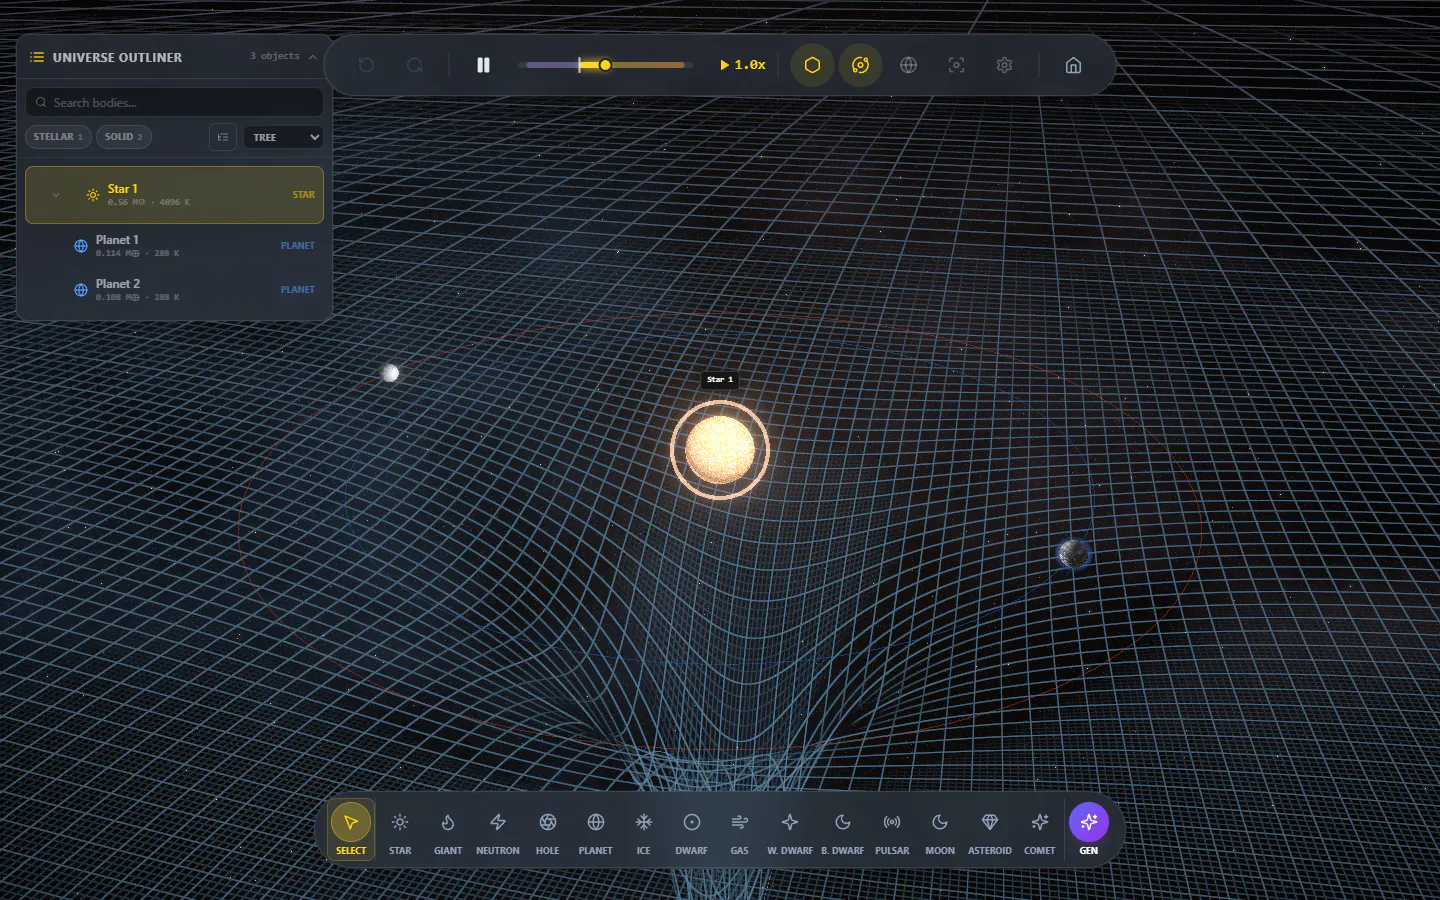Image resolution: width=1440 pixels, height=900 pixels.
Task: Select the Comet tool
Action: [1039, 831]
